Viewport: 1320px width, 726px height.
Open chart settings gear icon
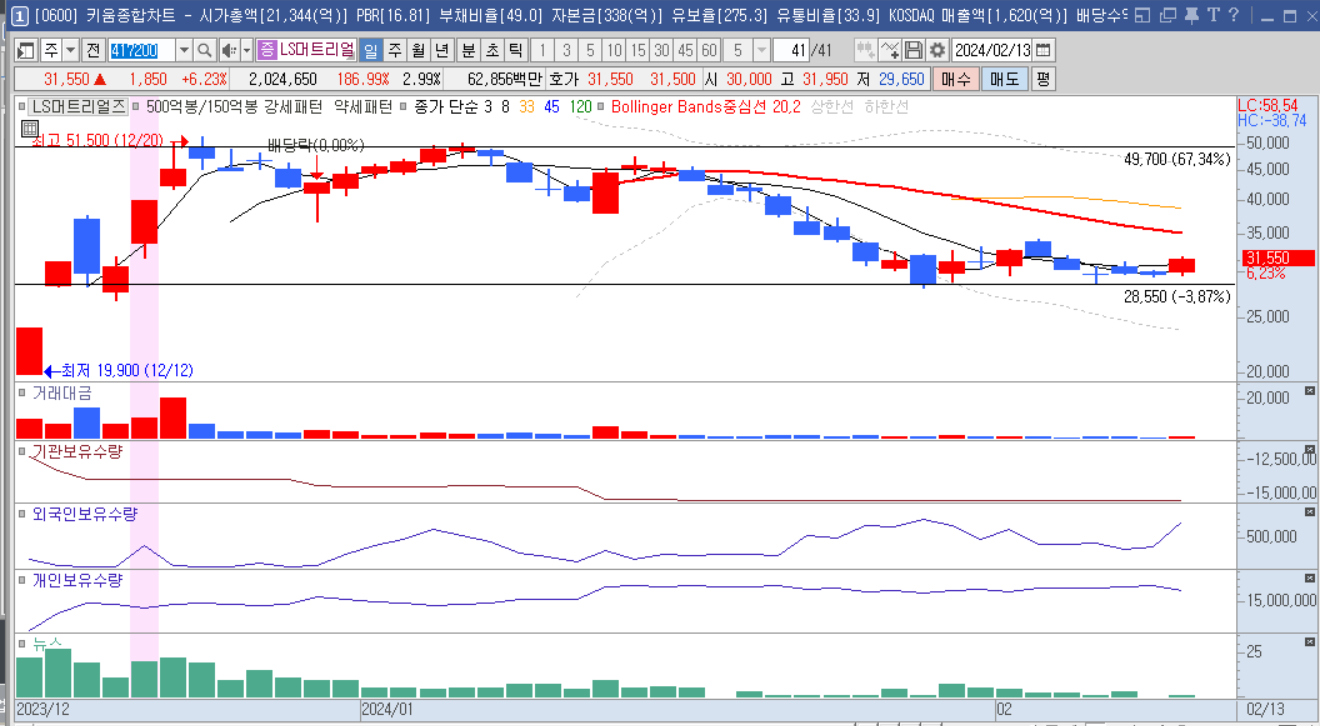point(937,50)
